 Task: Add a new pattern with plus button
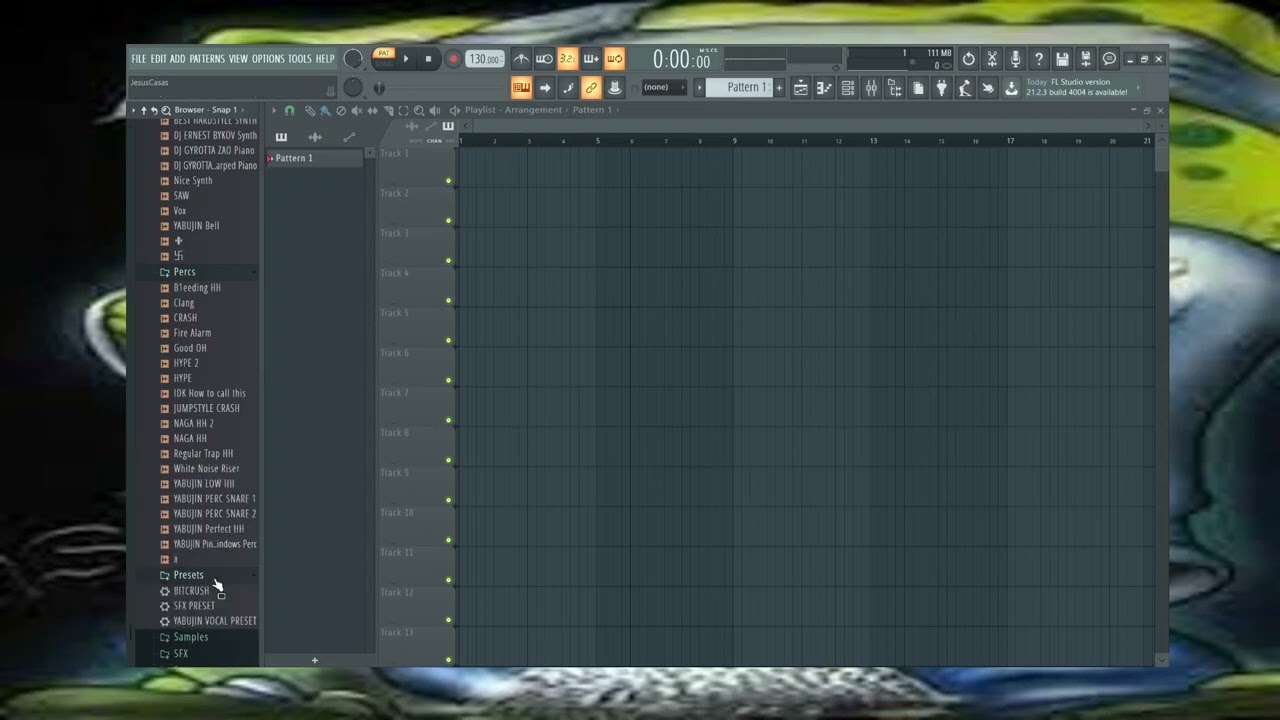coord(779,88)
